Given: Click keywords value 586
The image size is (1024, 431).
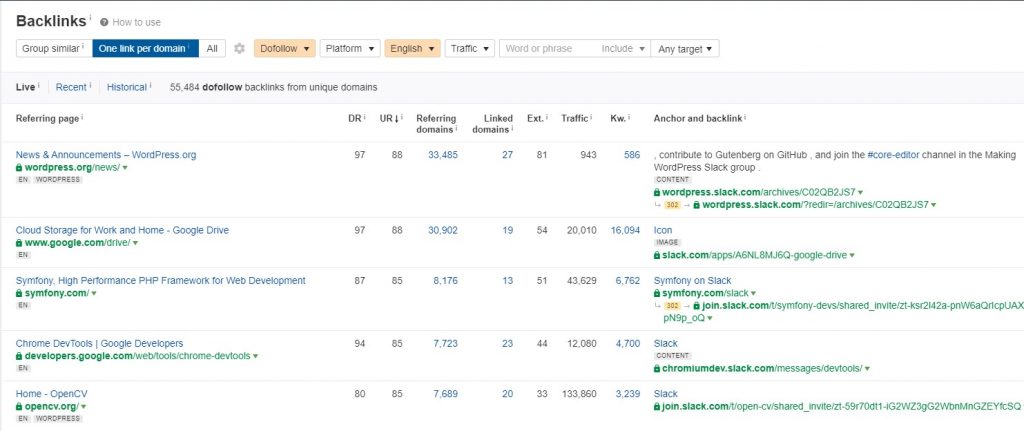Looking at the screenshot, I should coord(632,155).
